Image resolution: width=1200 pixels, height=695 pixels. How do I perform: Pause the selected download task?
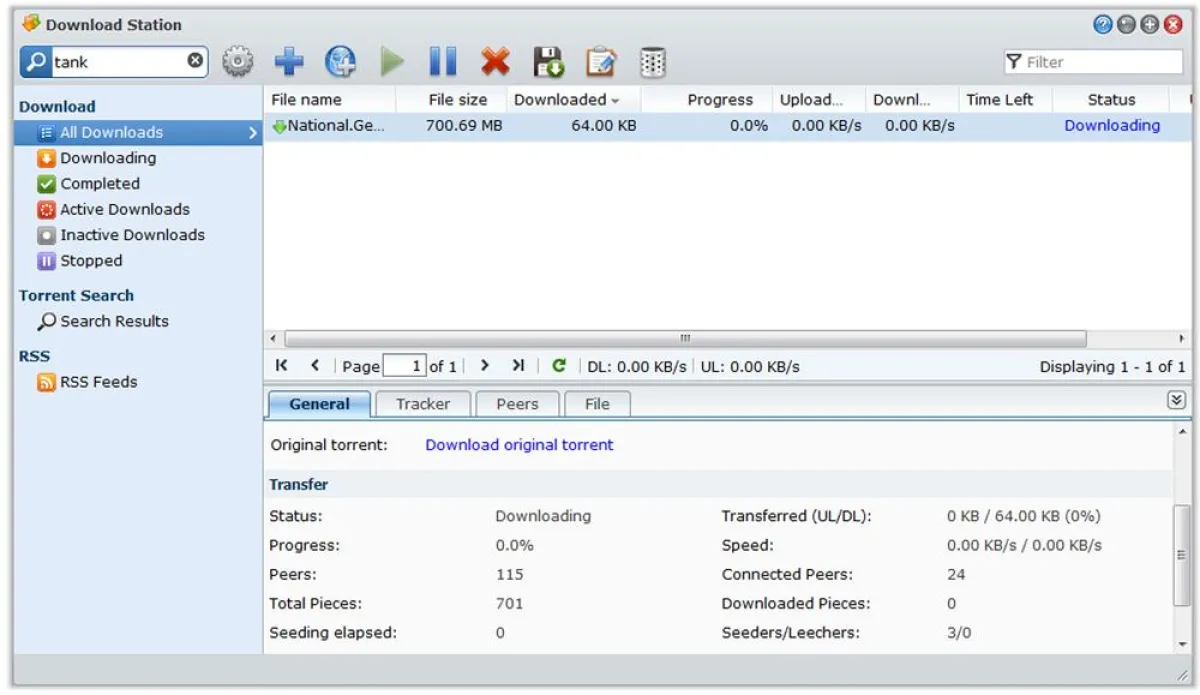[443, 62]
